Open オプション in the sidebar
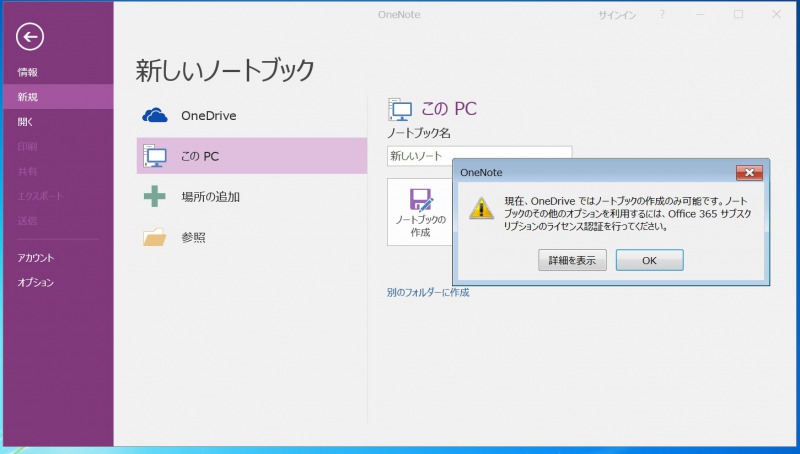The height and width of the screenshot is (454, 800). click(36, 282)
